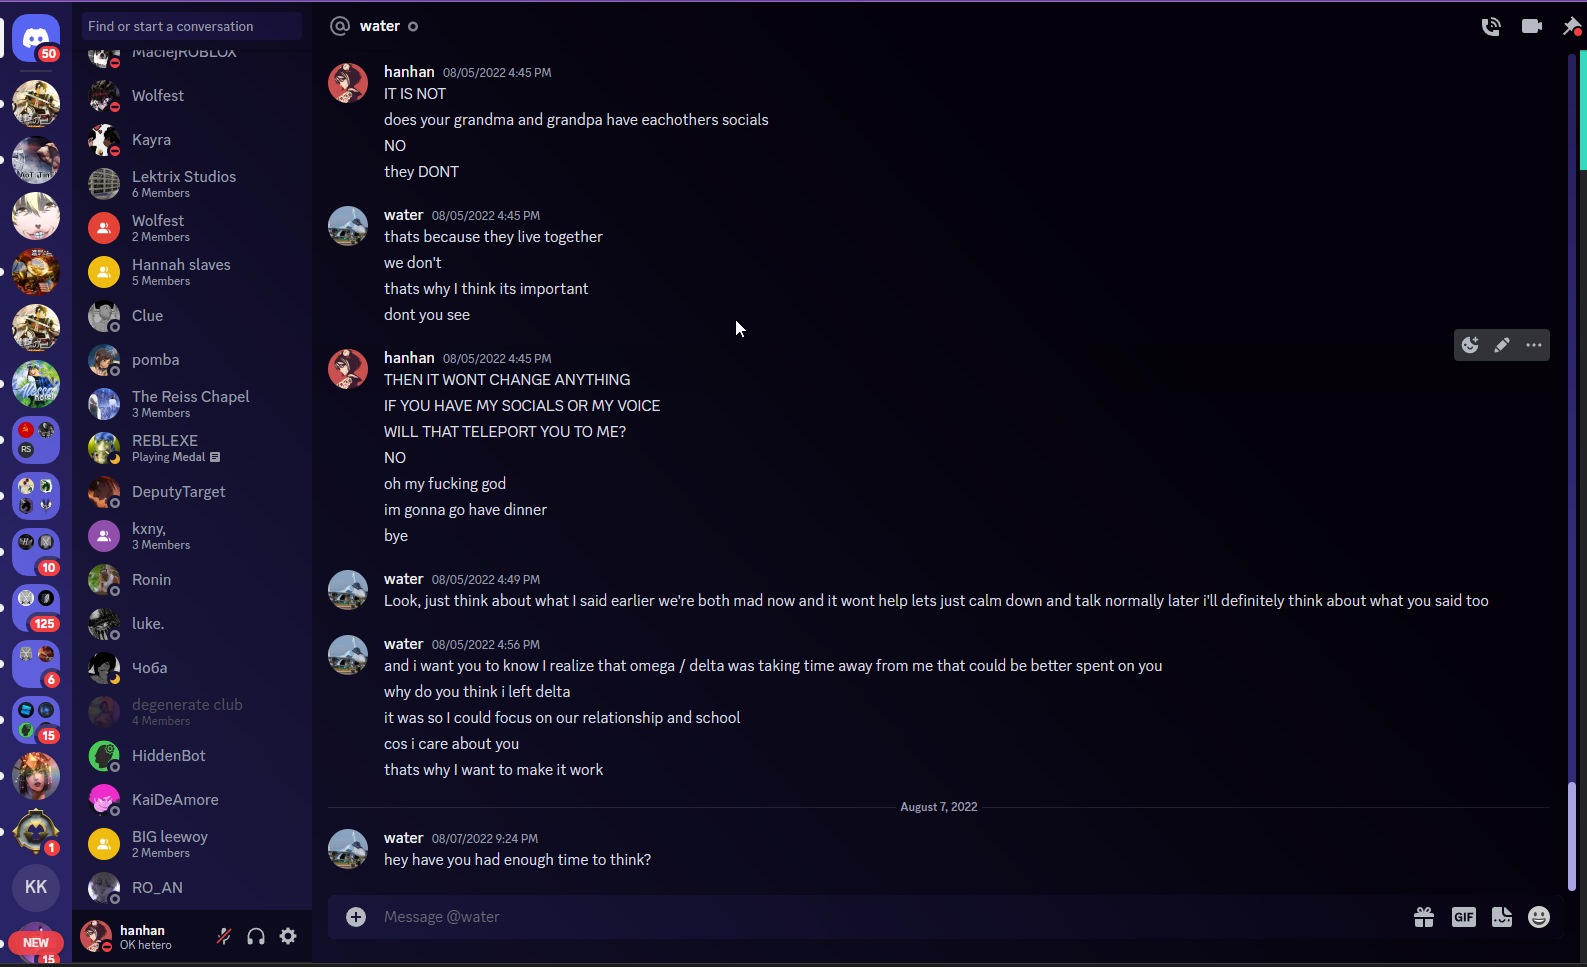
Task: Toggle microphone mute
Action: click(224, 936)
